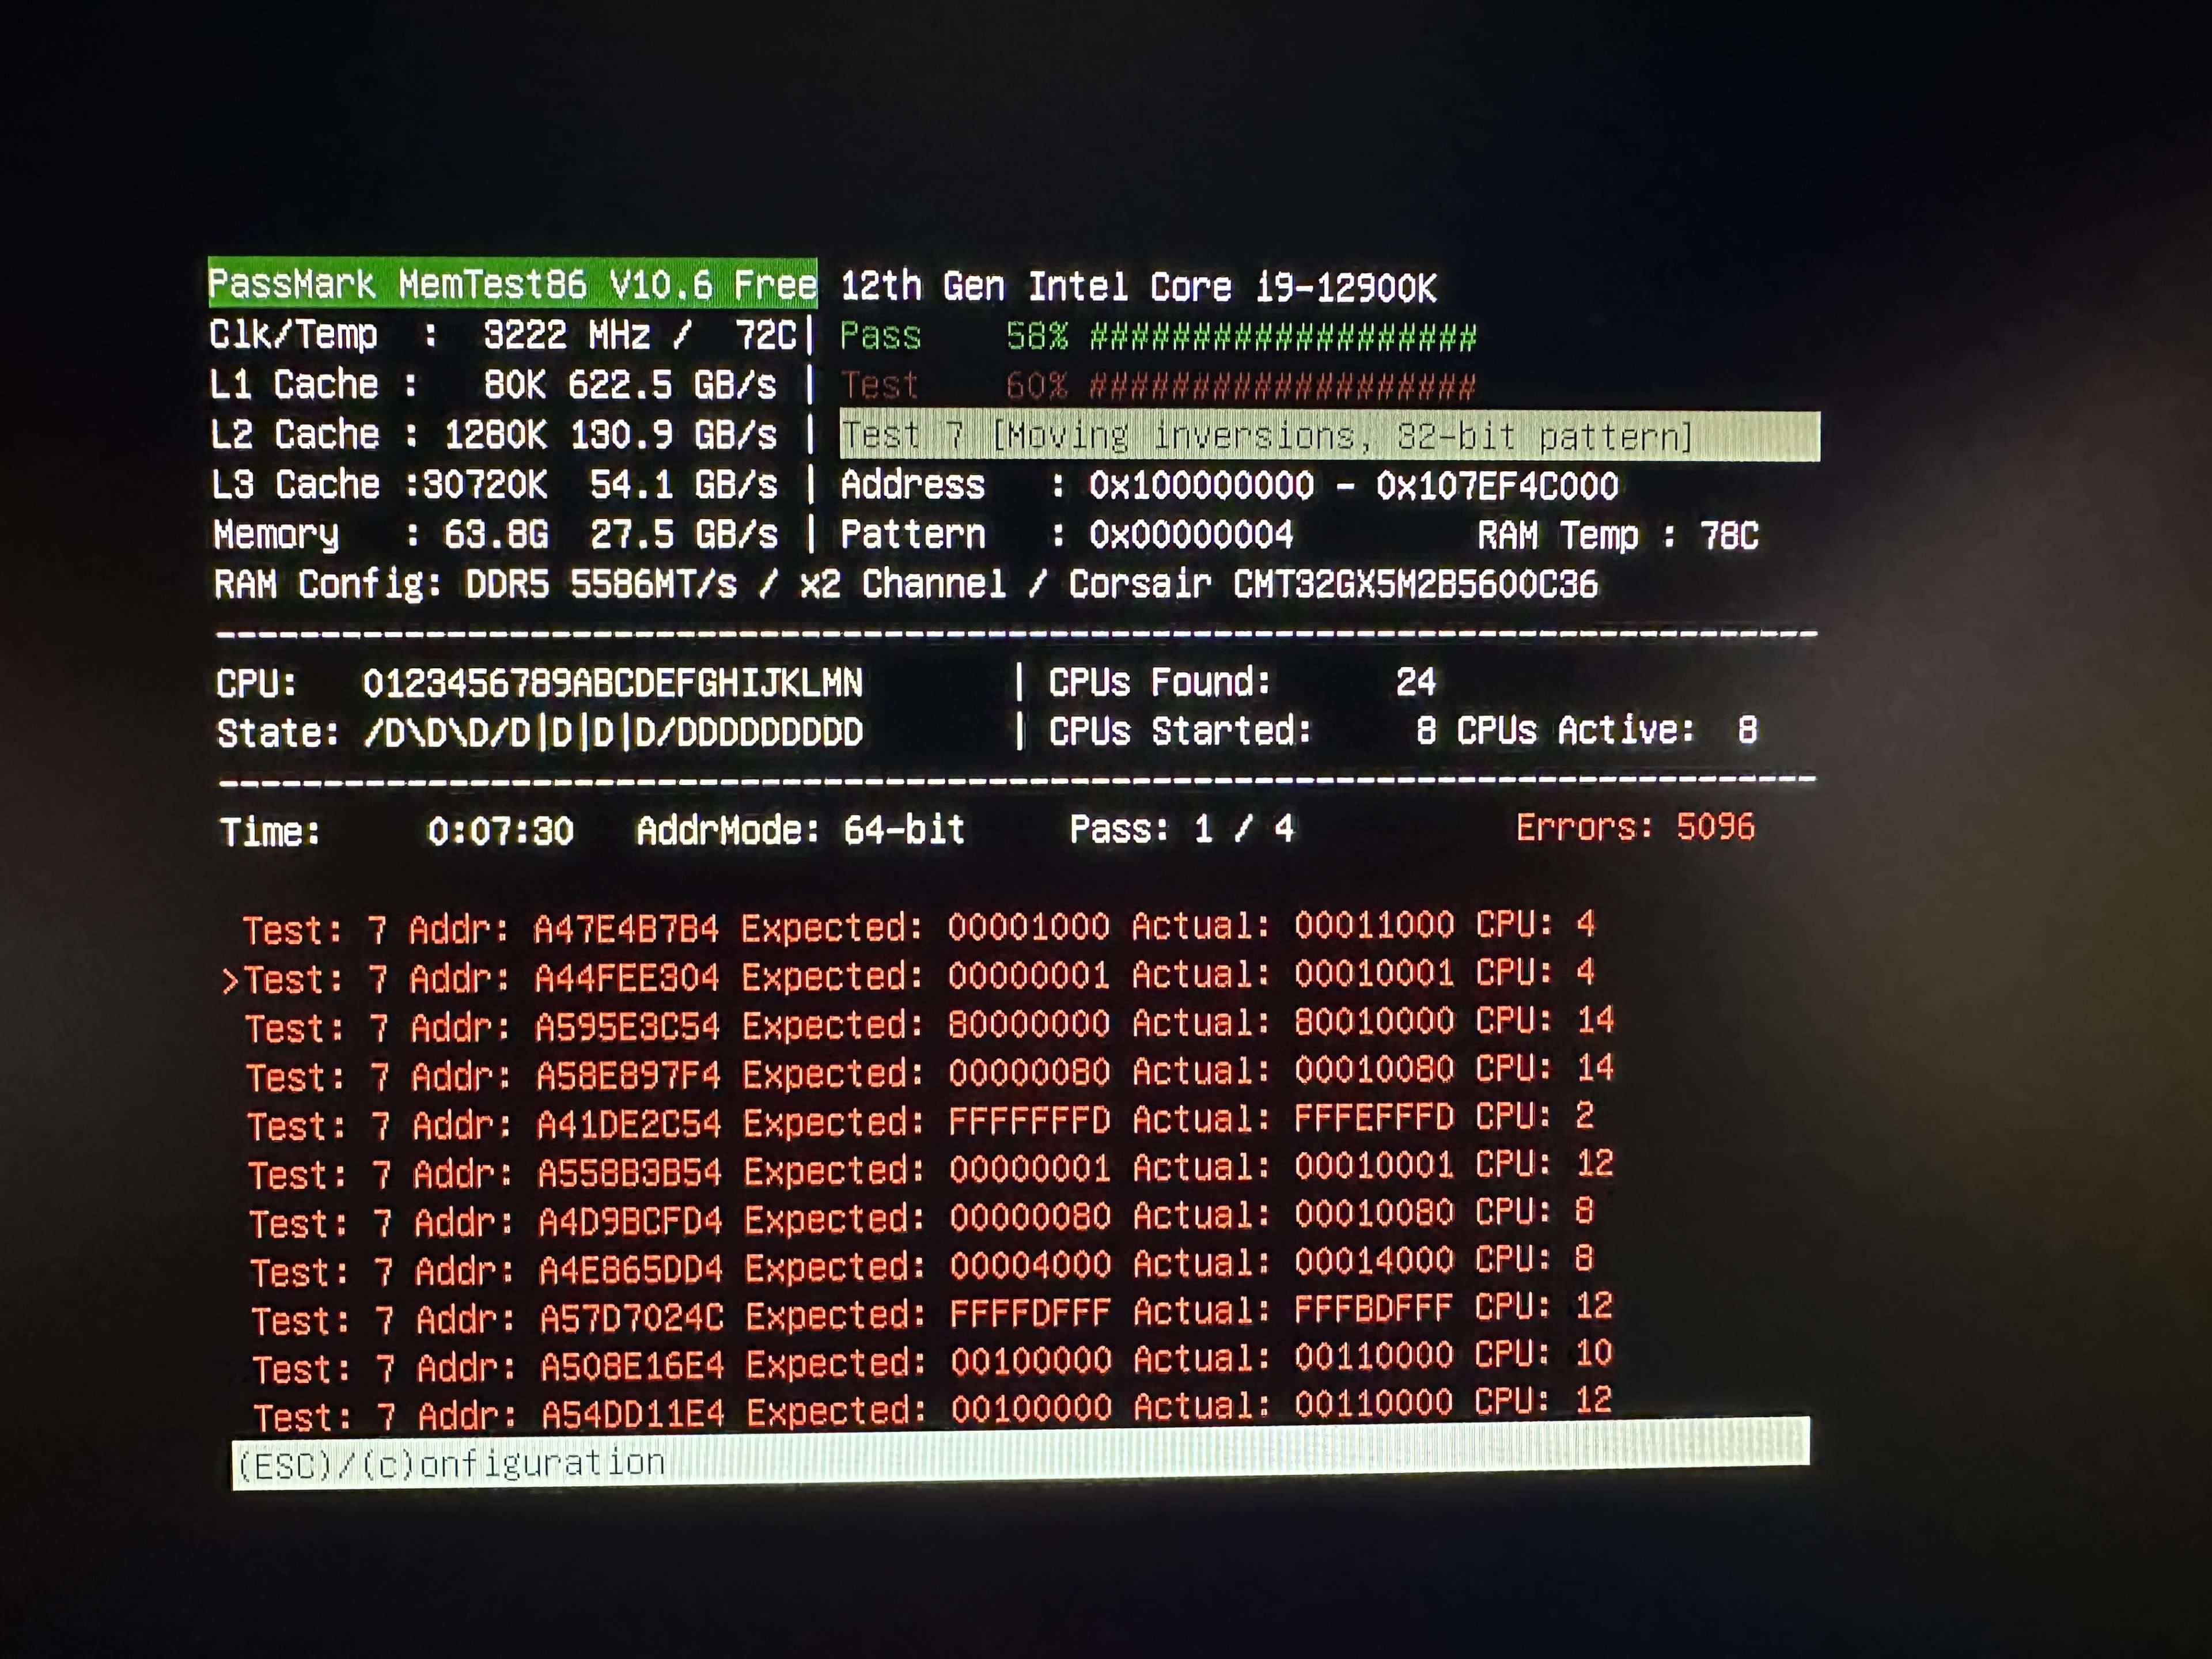Click the Pass: 1 / 4 counter

click(x=1181, y=828)
